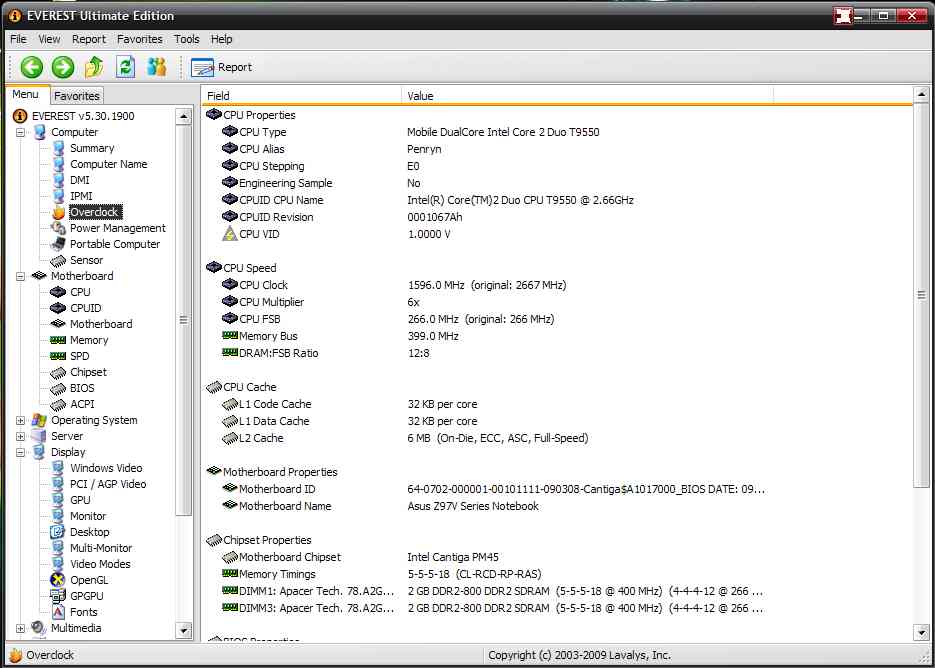Select the Fonts icon in tree
Viewport: 935px width, 668px height.
(x=58, y=612)
